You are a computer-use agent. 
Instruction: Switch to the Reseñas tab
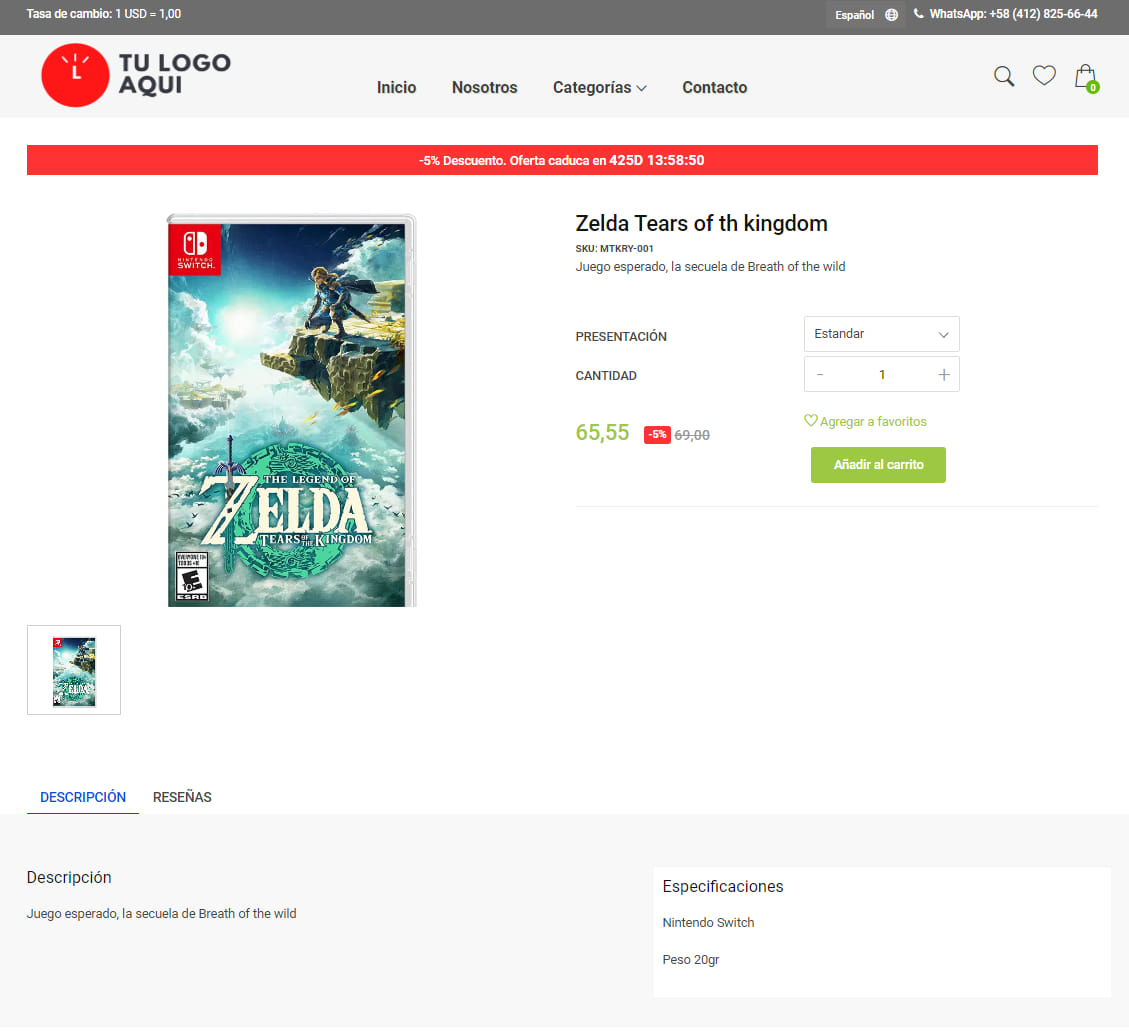[x=182, y=797]
